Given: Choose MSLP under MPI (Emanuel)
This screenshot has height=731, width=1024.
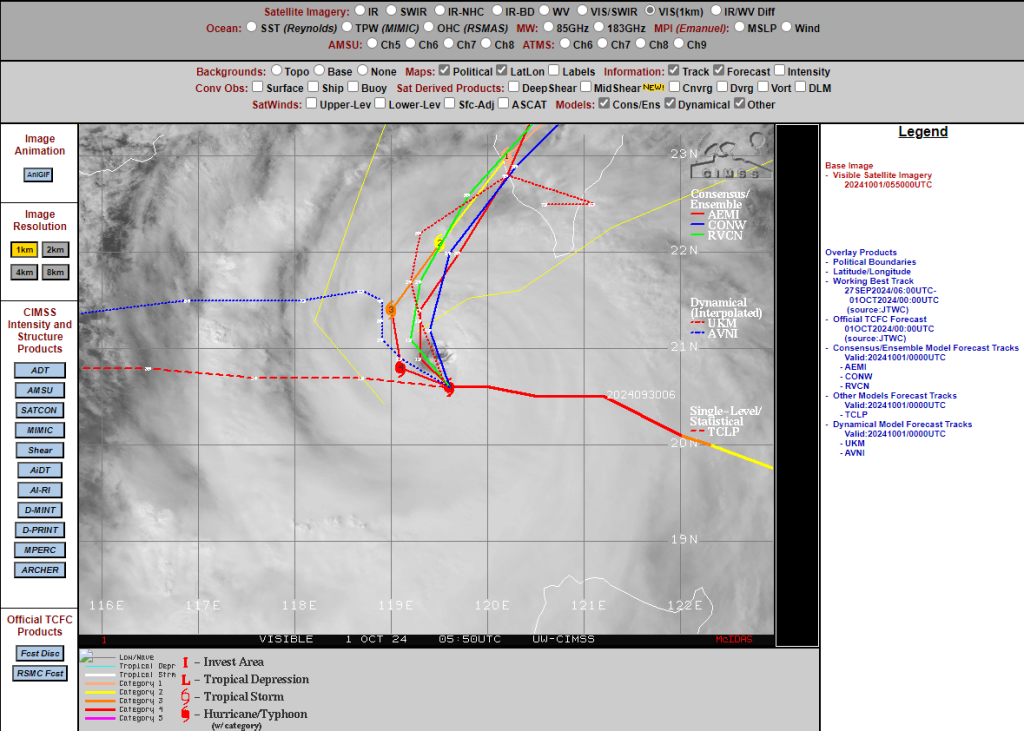Looking at the screenshot, I should [x=739, y=27].
